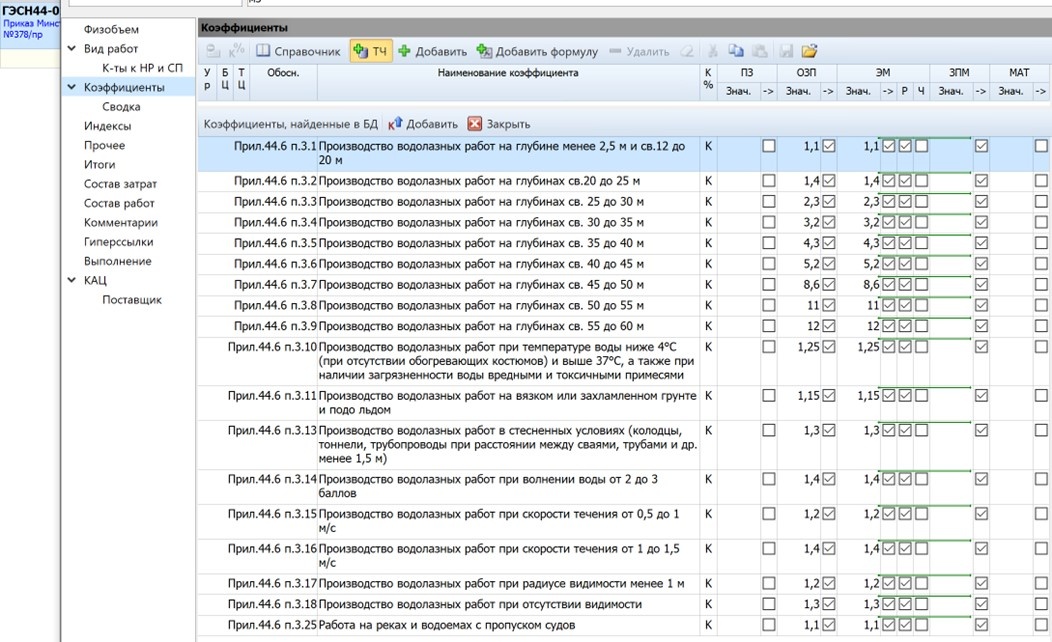The width and height of the screenshot is (1052, 642).
Task: Click ОЗП value 2,3 in row п.3.3
Action: pyautogui.click(x=811, y=201)
